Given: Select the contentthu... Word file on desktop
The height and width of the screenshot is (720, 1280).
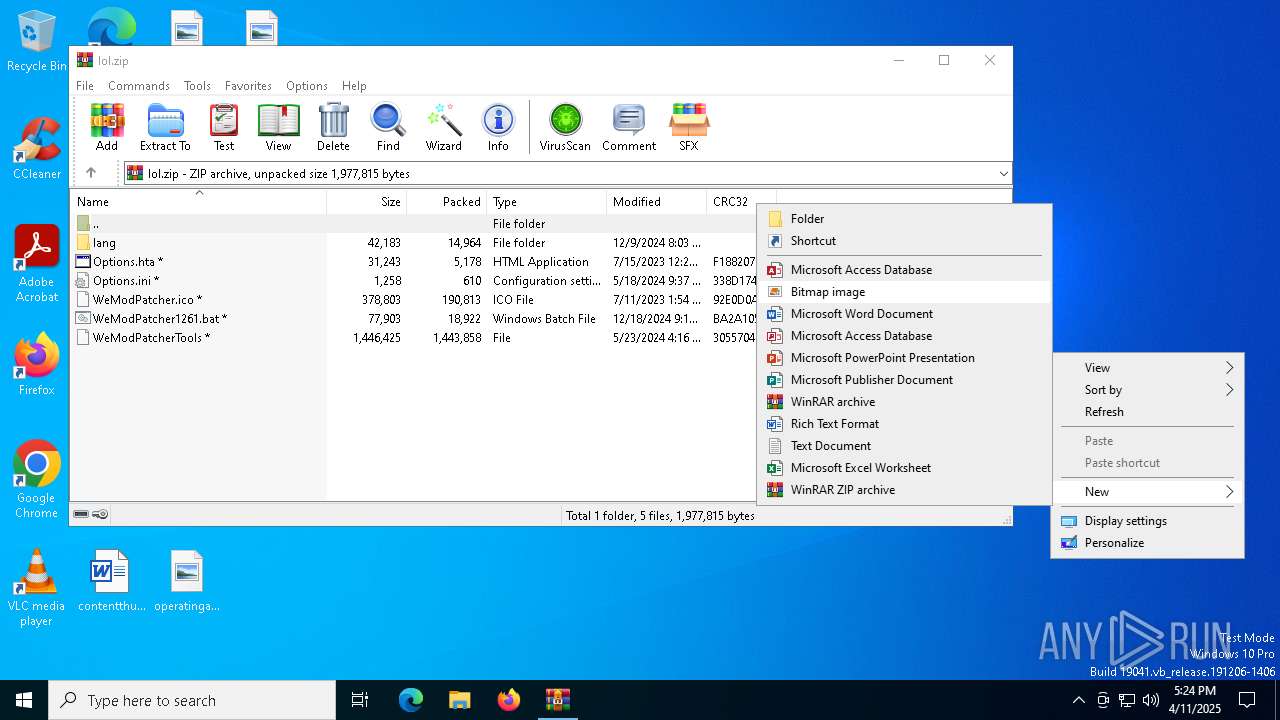Looking at the screenshot, I should (x=111, y=580).
